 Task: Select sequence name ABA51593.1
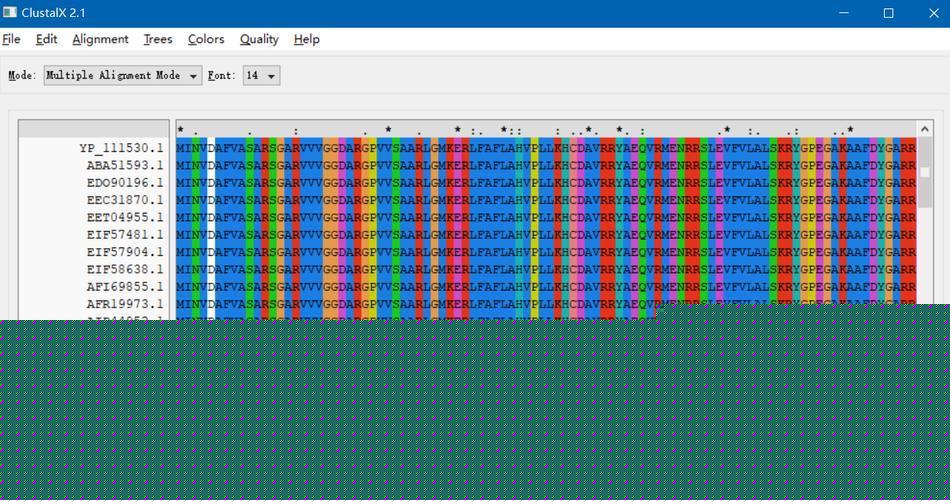point(125,165)
